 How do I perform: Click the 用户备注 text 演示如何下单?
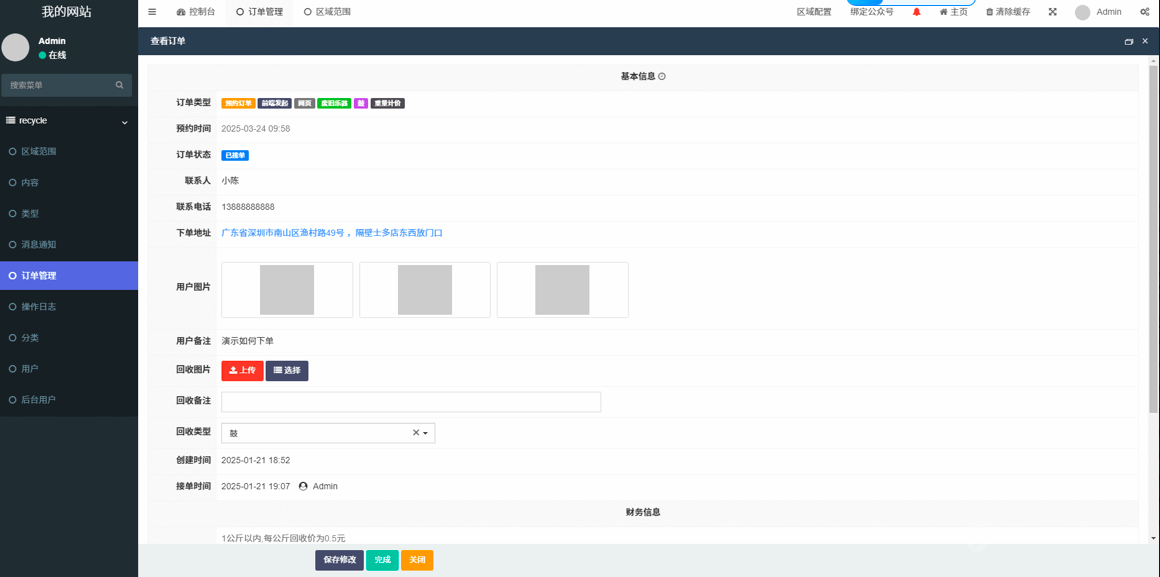coord(248,341)
